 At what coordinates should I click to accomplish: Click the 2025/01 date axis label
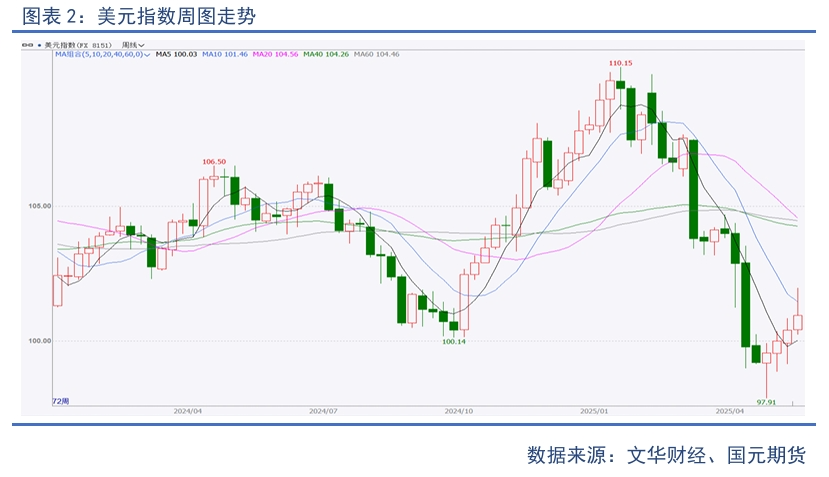tap(596, 410)
